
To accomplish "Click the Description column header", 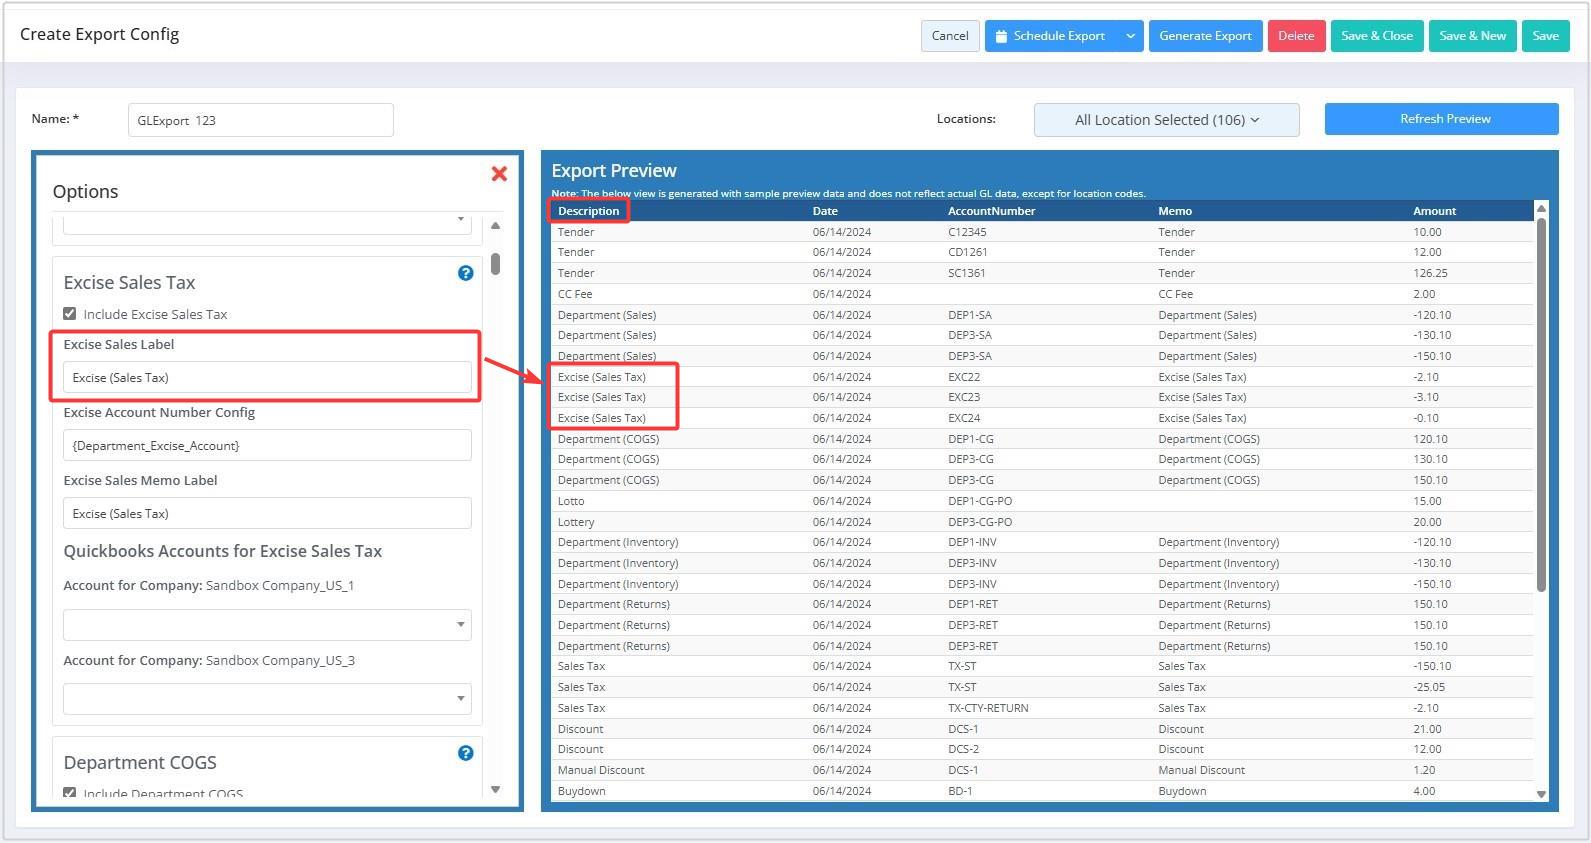I will click(x=588, y=211).
